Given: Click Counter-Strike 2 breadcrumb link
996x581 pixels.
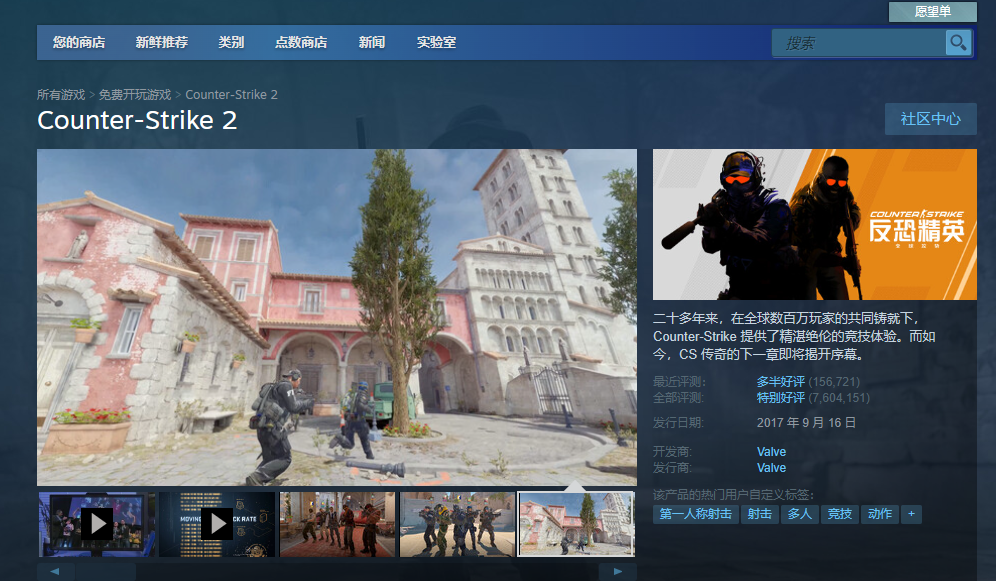Looking at the screenshot, I should tap(231, 95).
